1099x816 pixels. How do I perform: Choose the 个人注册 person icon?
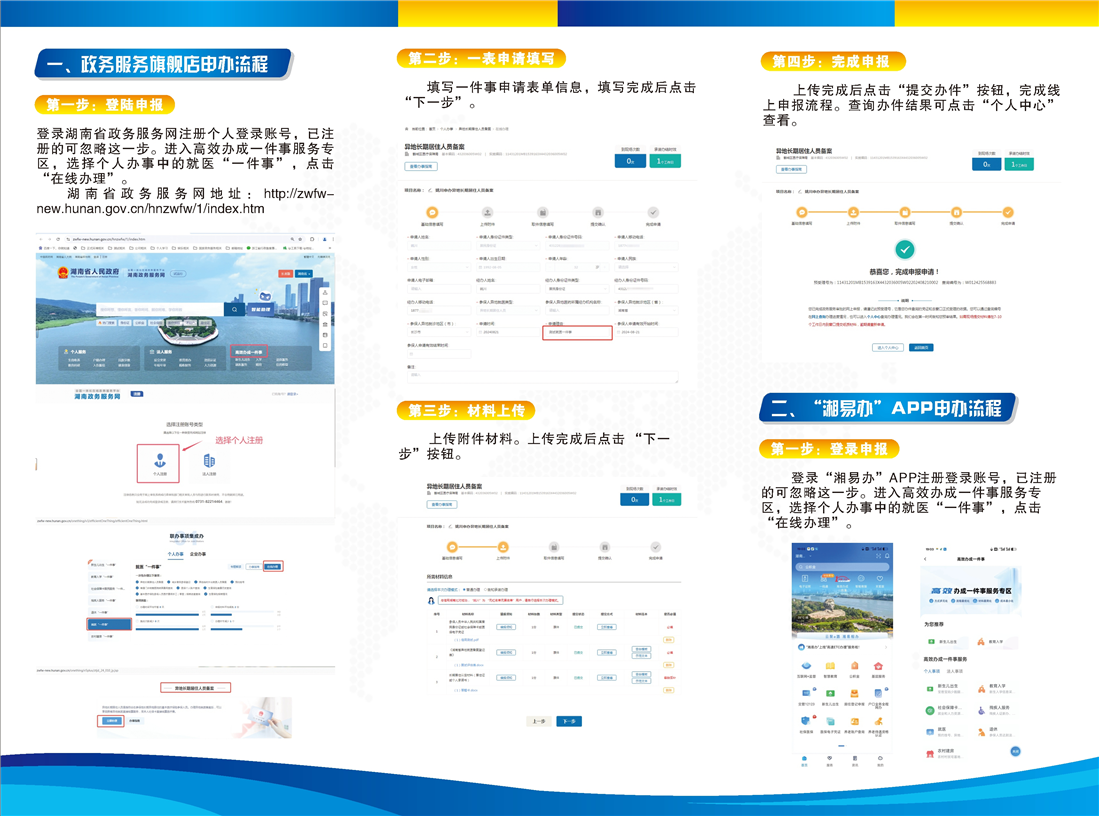pos(160,461)
